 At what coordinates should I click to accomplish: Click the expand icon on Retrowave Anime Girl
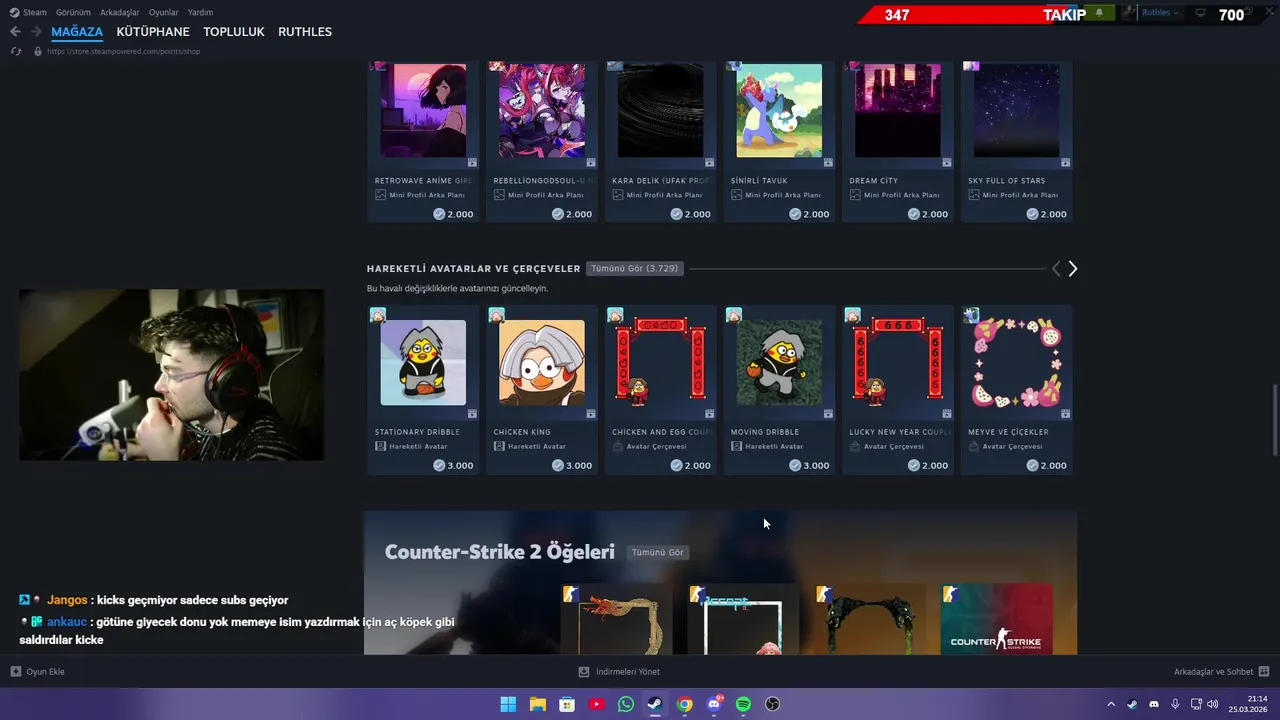coord(472,162)
